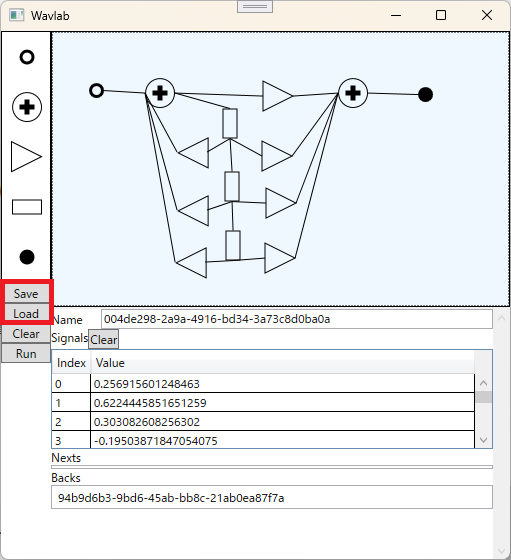511x560 pixels.
Task: Select the signal row with index 1
Action: [x=263, y=402]
